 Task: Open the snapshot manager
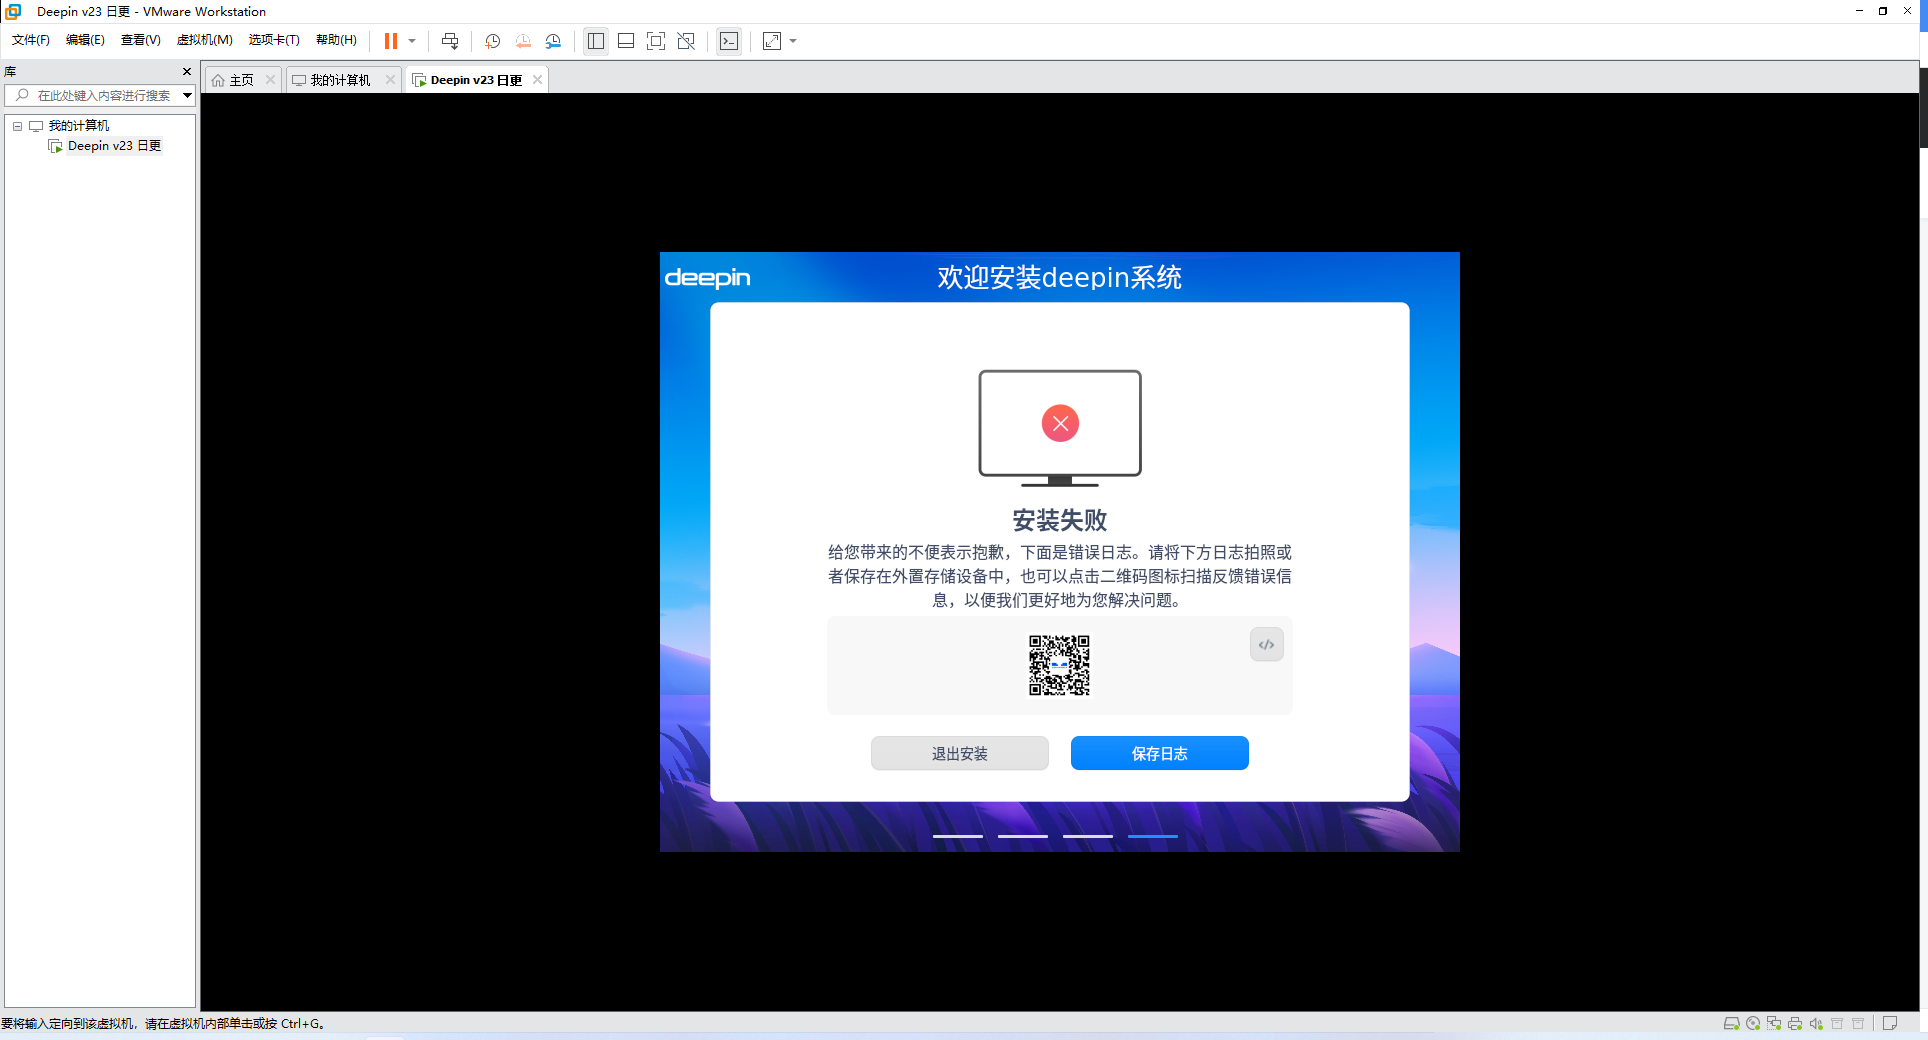[553, 41]
